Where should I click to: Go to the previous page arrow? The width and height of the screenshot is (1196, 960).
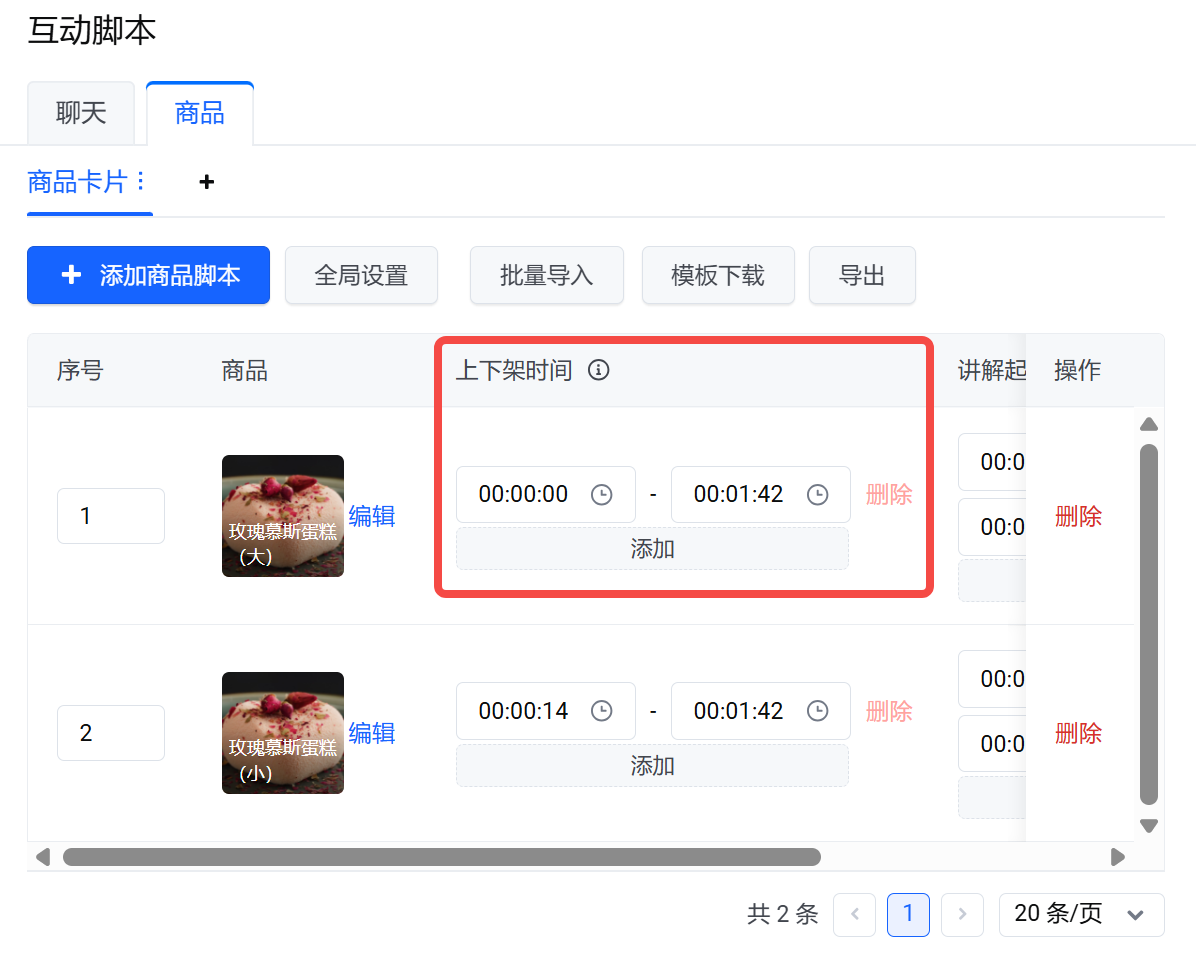(x=855, y=914)
